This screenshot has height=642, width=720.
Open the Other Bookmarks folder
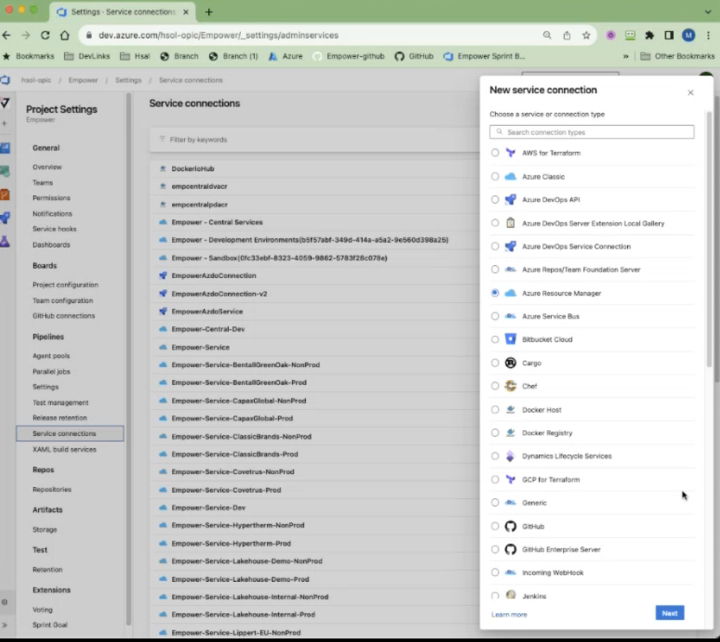[x=678, y=56]
